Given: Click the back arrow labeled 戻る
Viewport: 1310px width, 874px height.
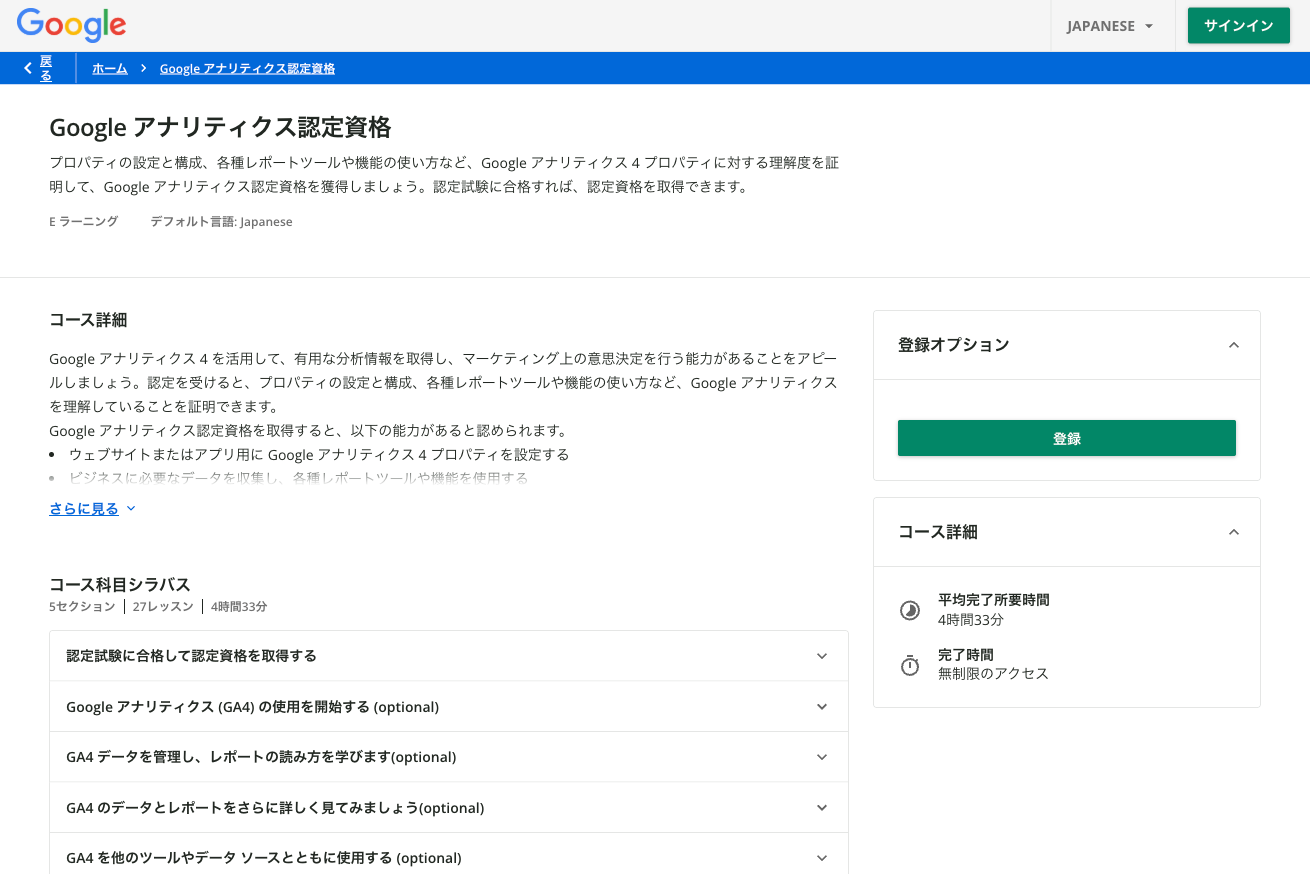Looking at the screenshot, I should tap(38, 68).
